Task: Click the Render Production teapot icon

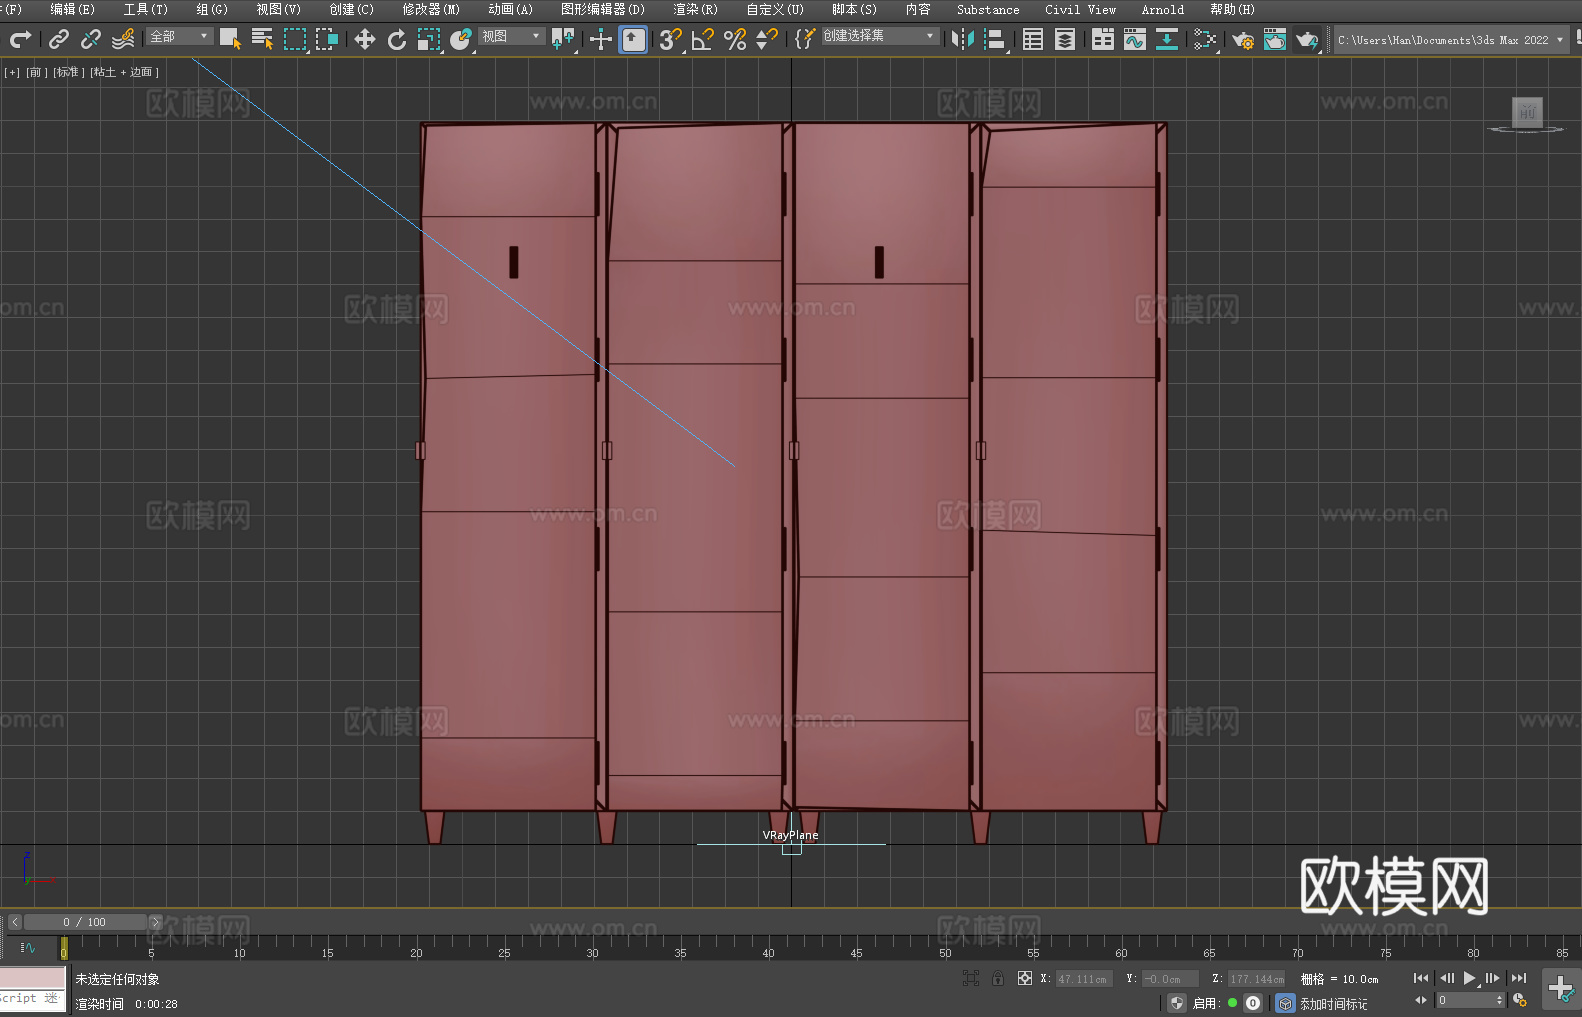Action: click(1307, 39)
